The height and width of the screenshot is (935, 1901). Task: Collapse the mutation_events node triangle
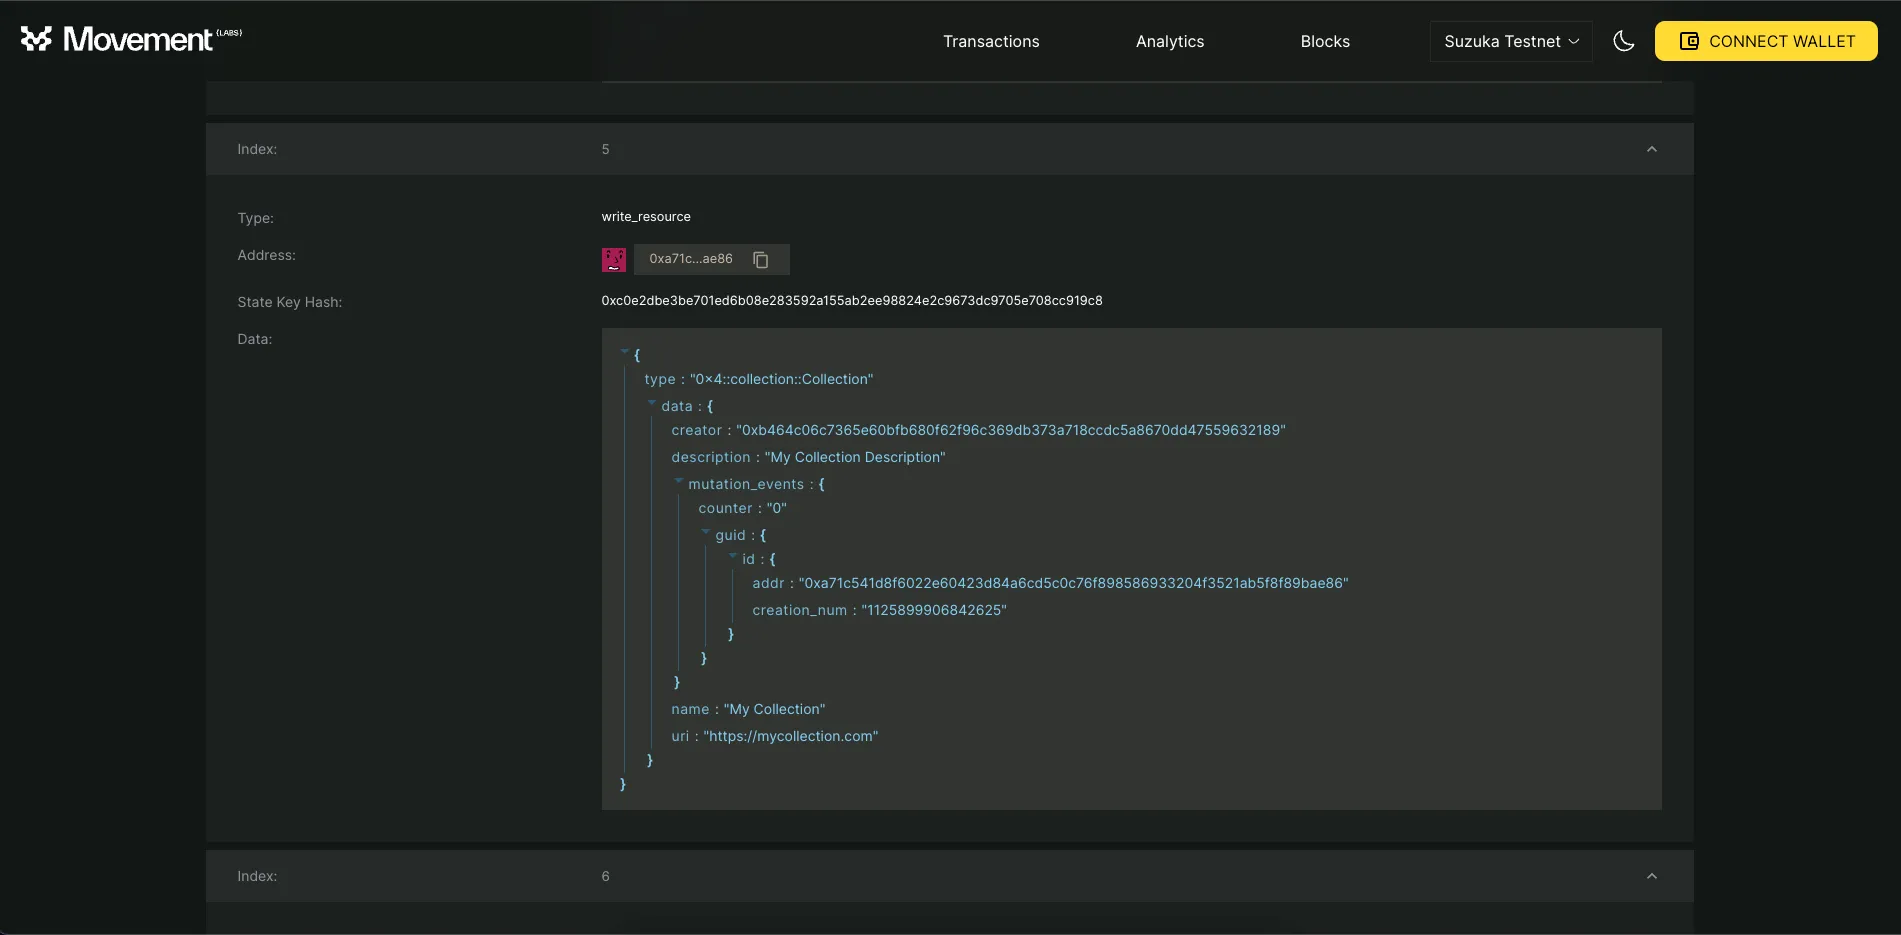pyautogui.click(x=678, y=481)
